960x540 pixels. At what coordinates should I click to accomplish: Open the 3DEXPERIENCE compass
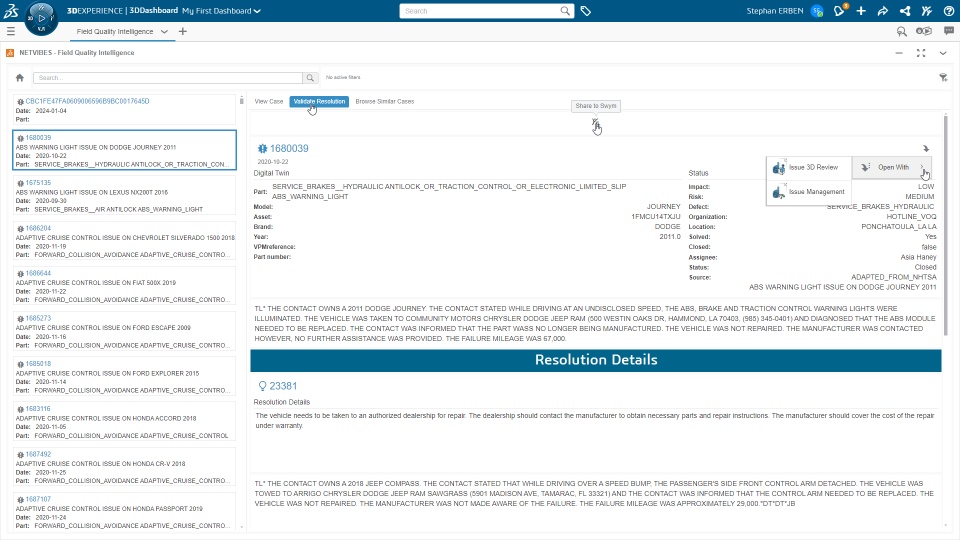[41, 18]
